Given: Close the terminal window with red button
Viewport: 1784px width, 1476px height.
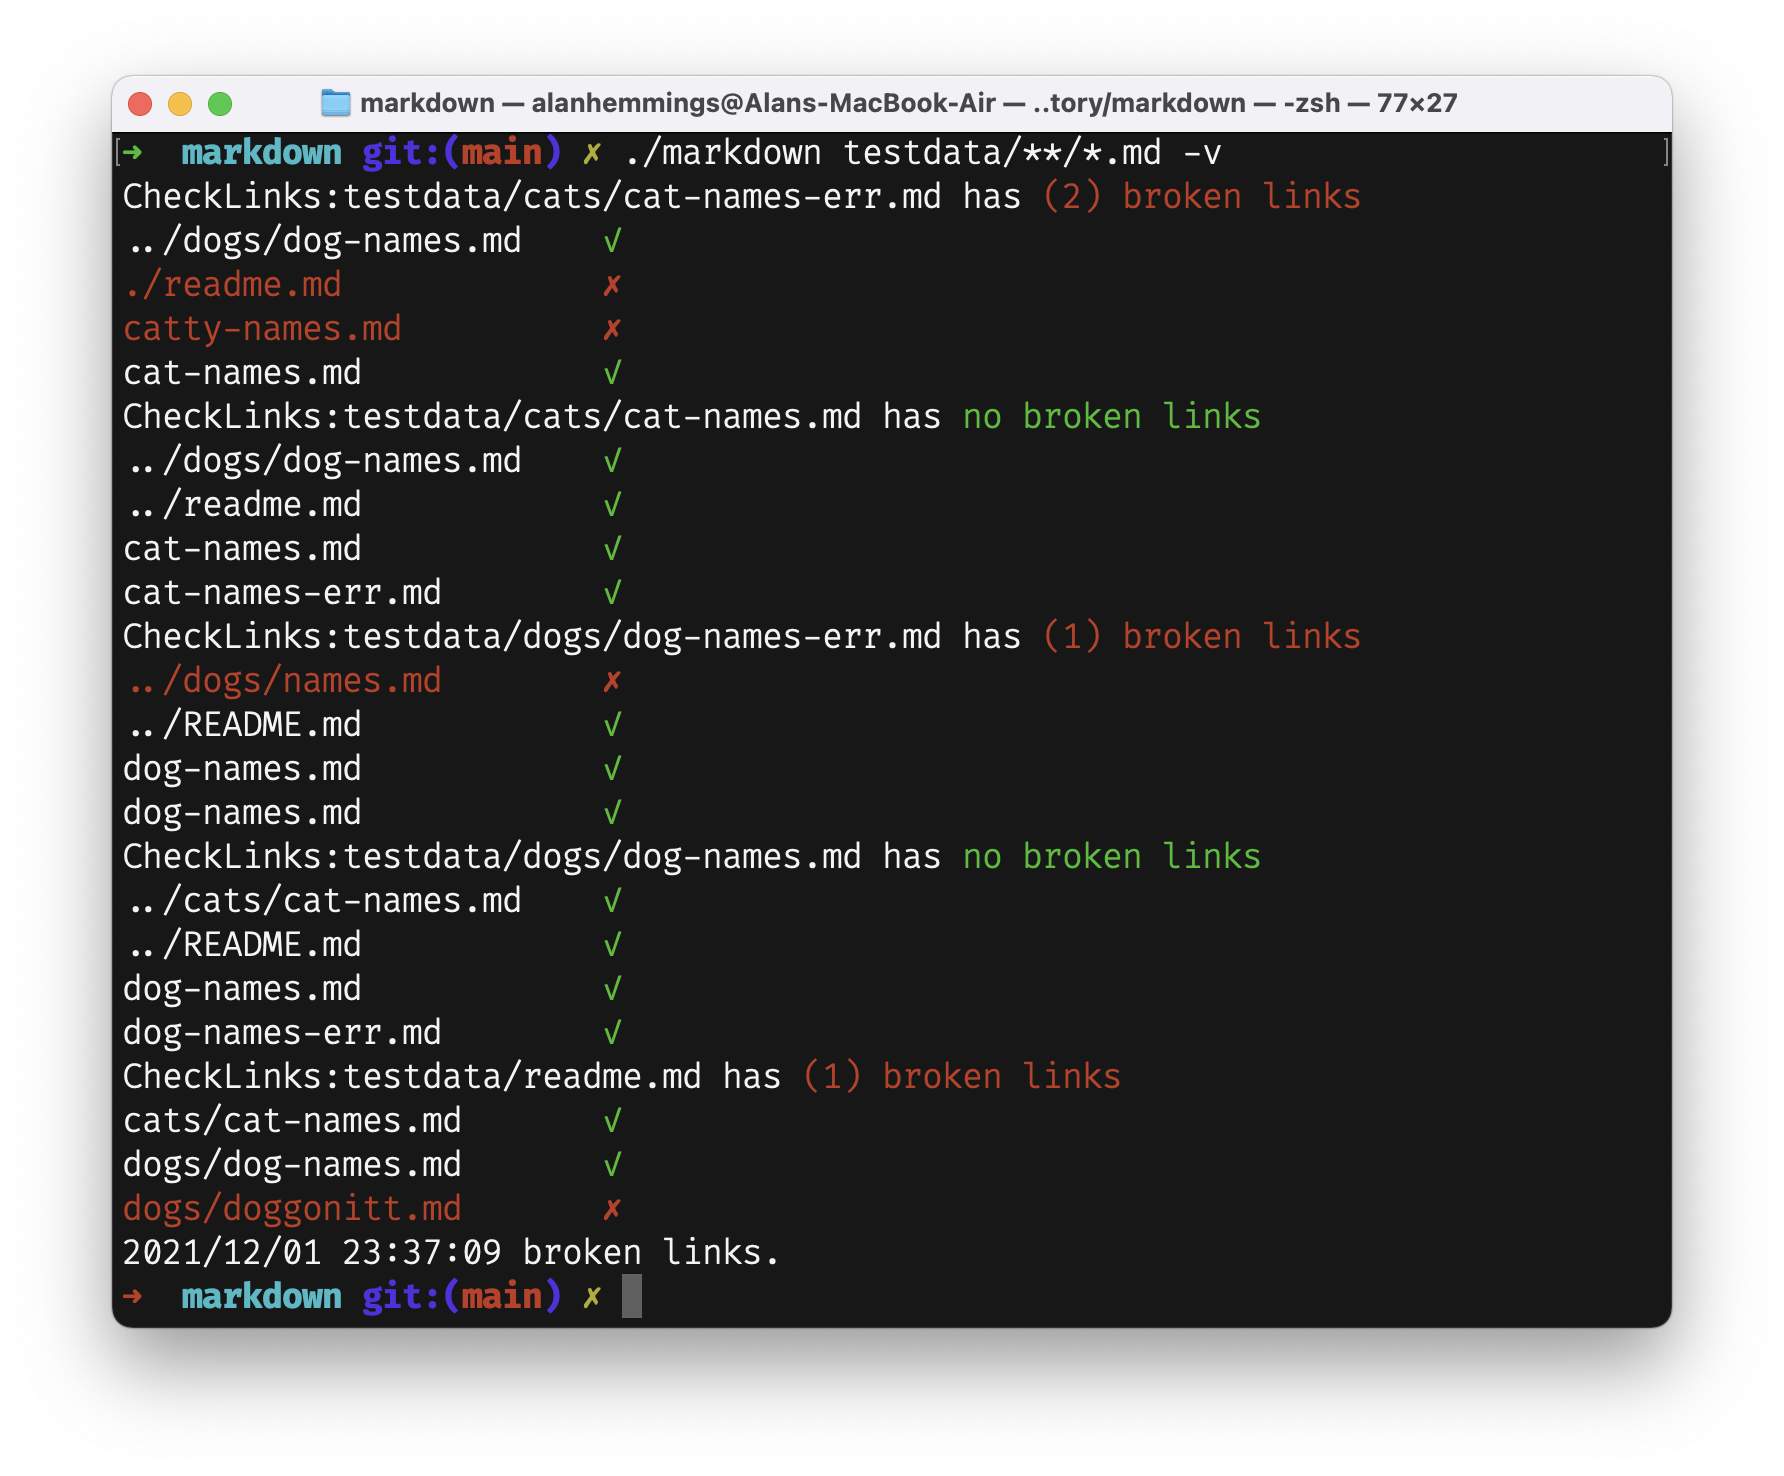Looking at the screenshot, I should (x=140, y=104).
